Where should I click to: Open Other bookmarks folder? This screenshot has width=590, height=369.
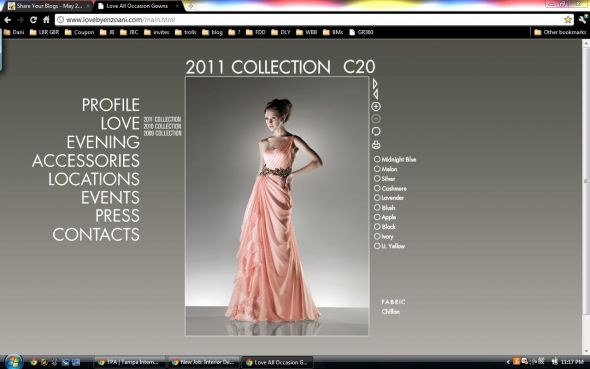click(x=560, y=32)
